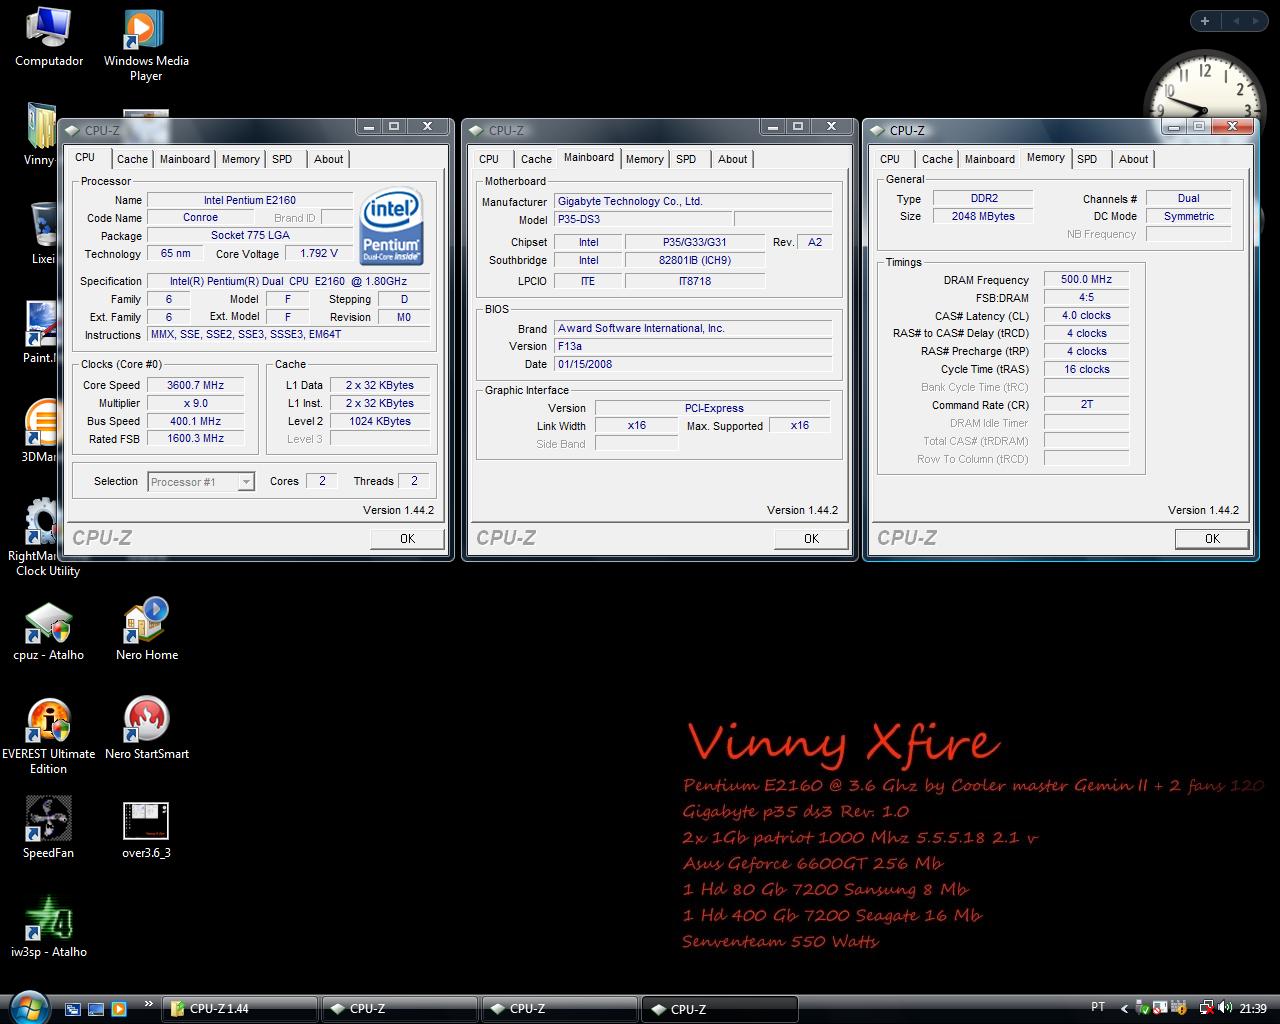Launch the cpuz - Atalho shortcut

49,632
